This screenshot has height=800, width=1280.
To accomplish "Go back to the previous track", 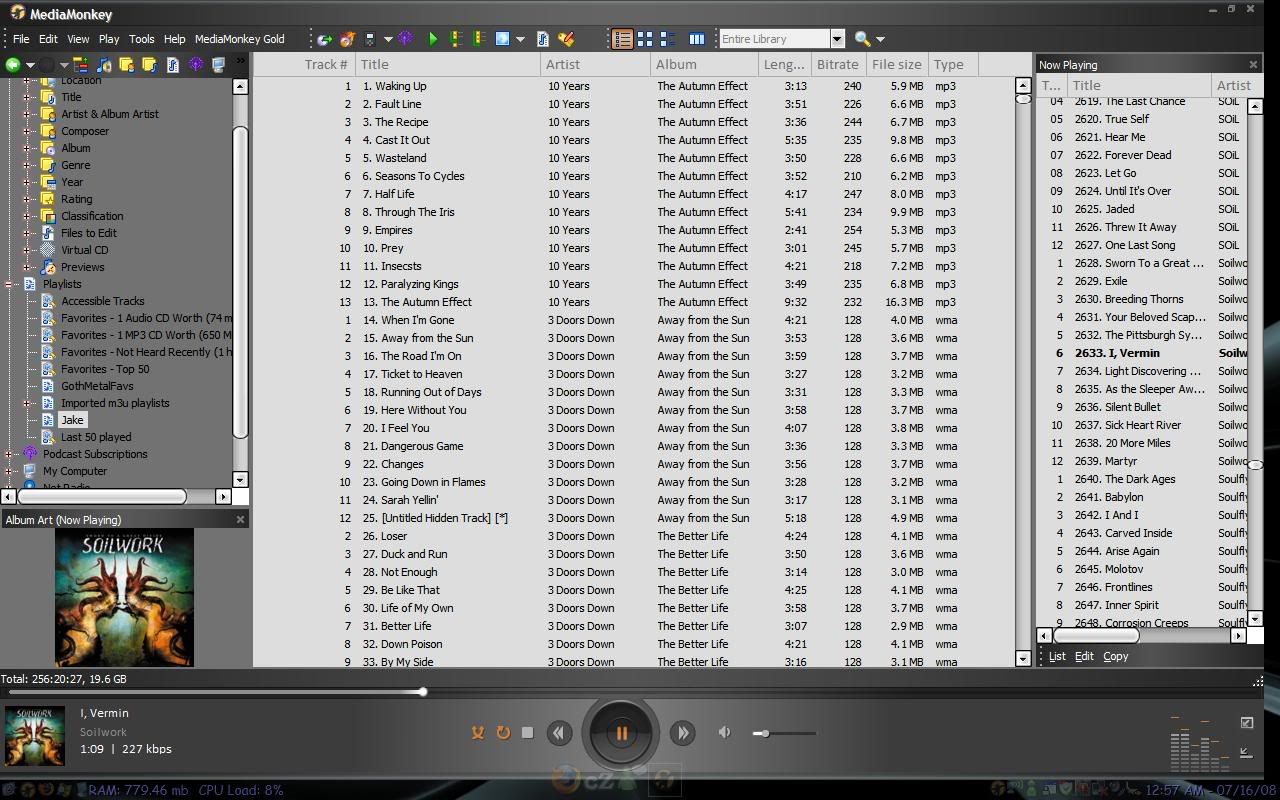I will pyautogui.click(x=559, y=733).
